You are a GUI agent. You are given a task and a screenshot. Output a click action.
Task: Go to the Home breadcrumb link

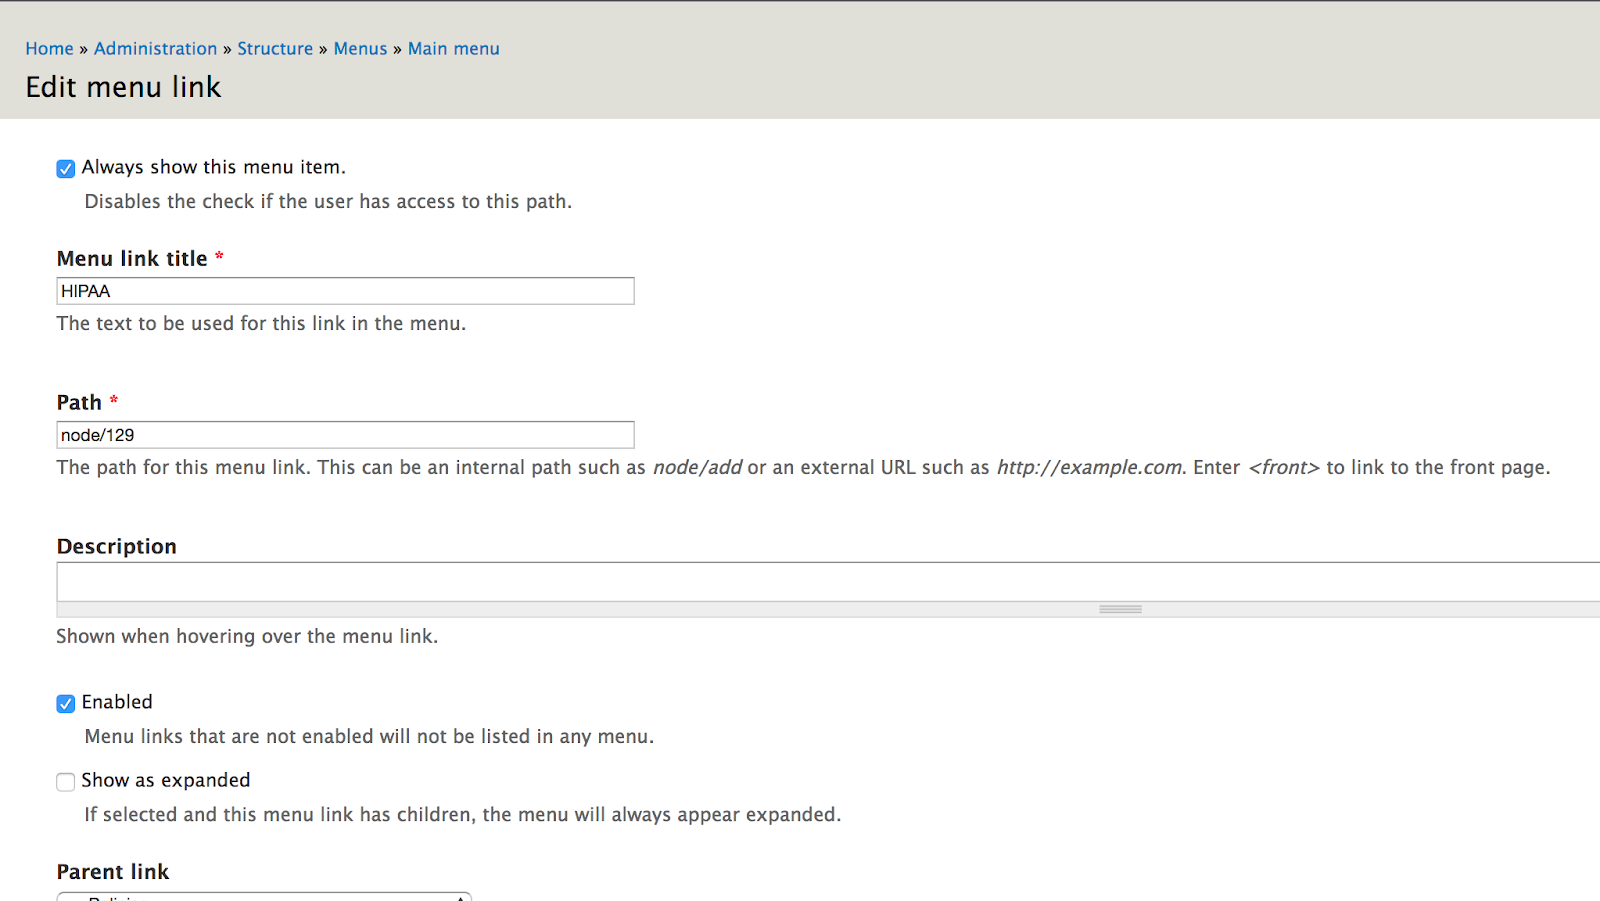49,49
